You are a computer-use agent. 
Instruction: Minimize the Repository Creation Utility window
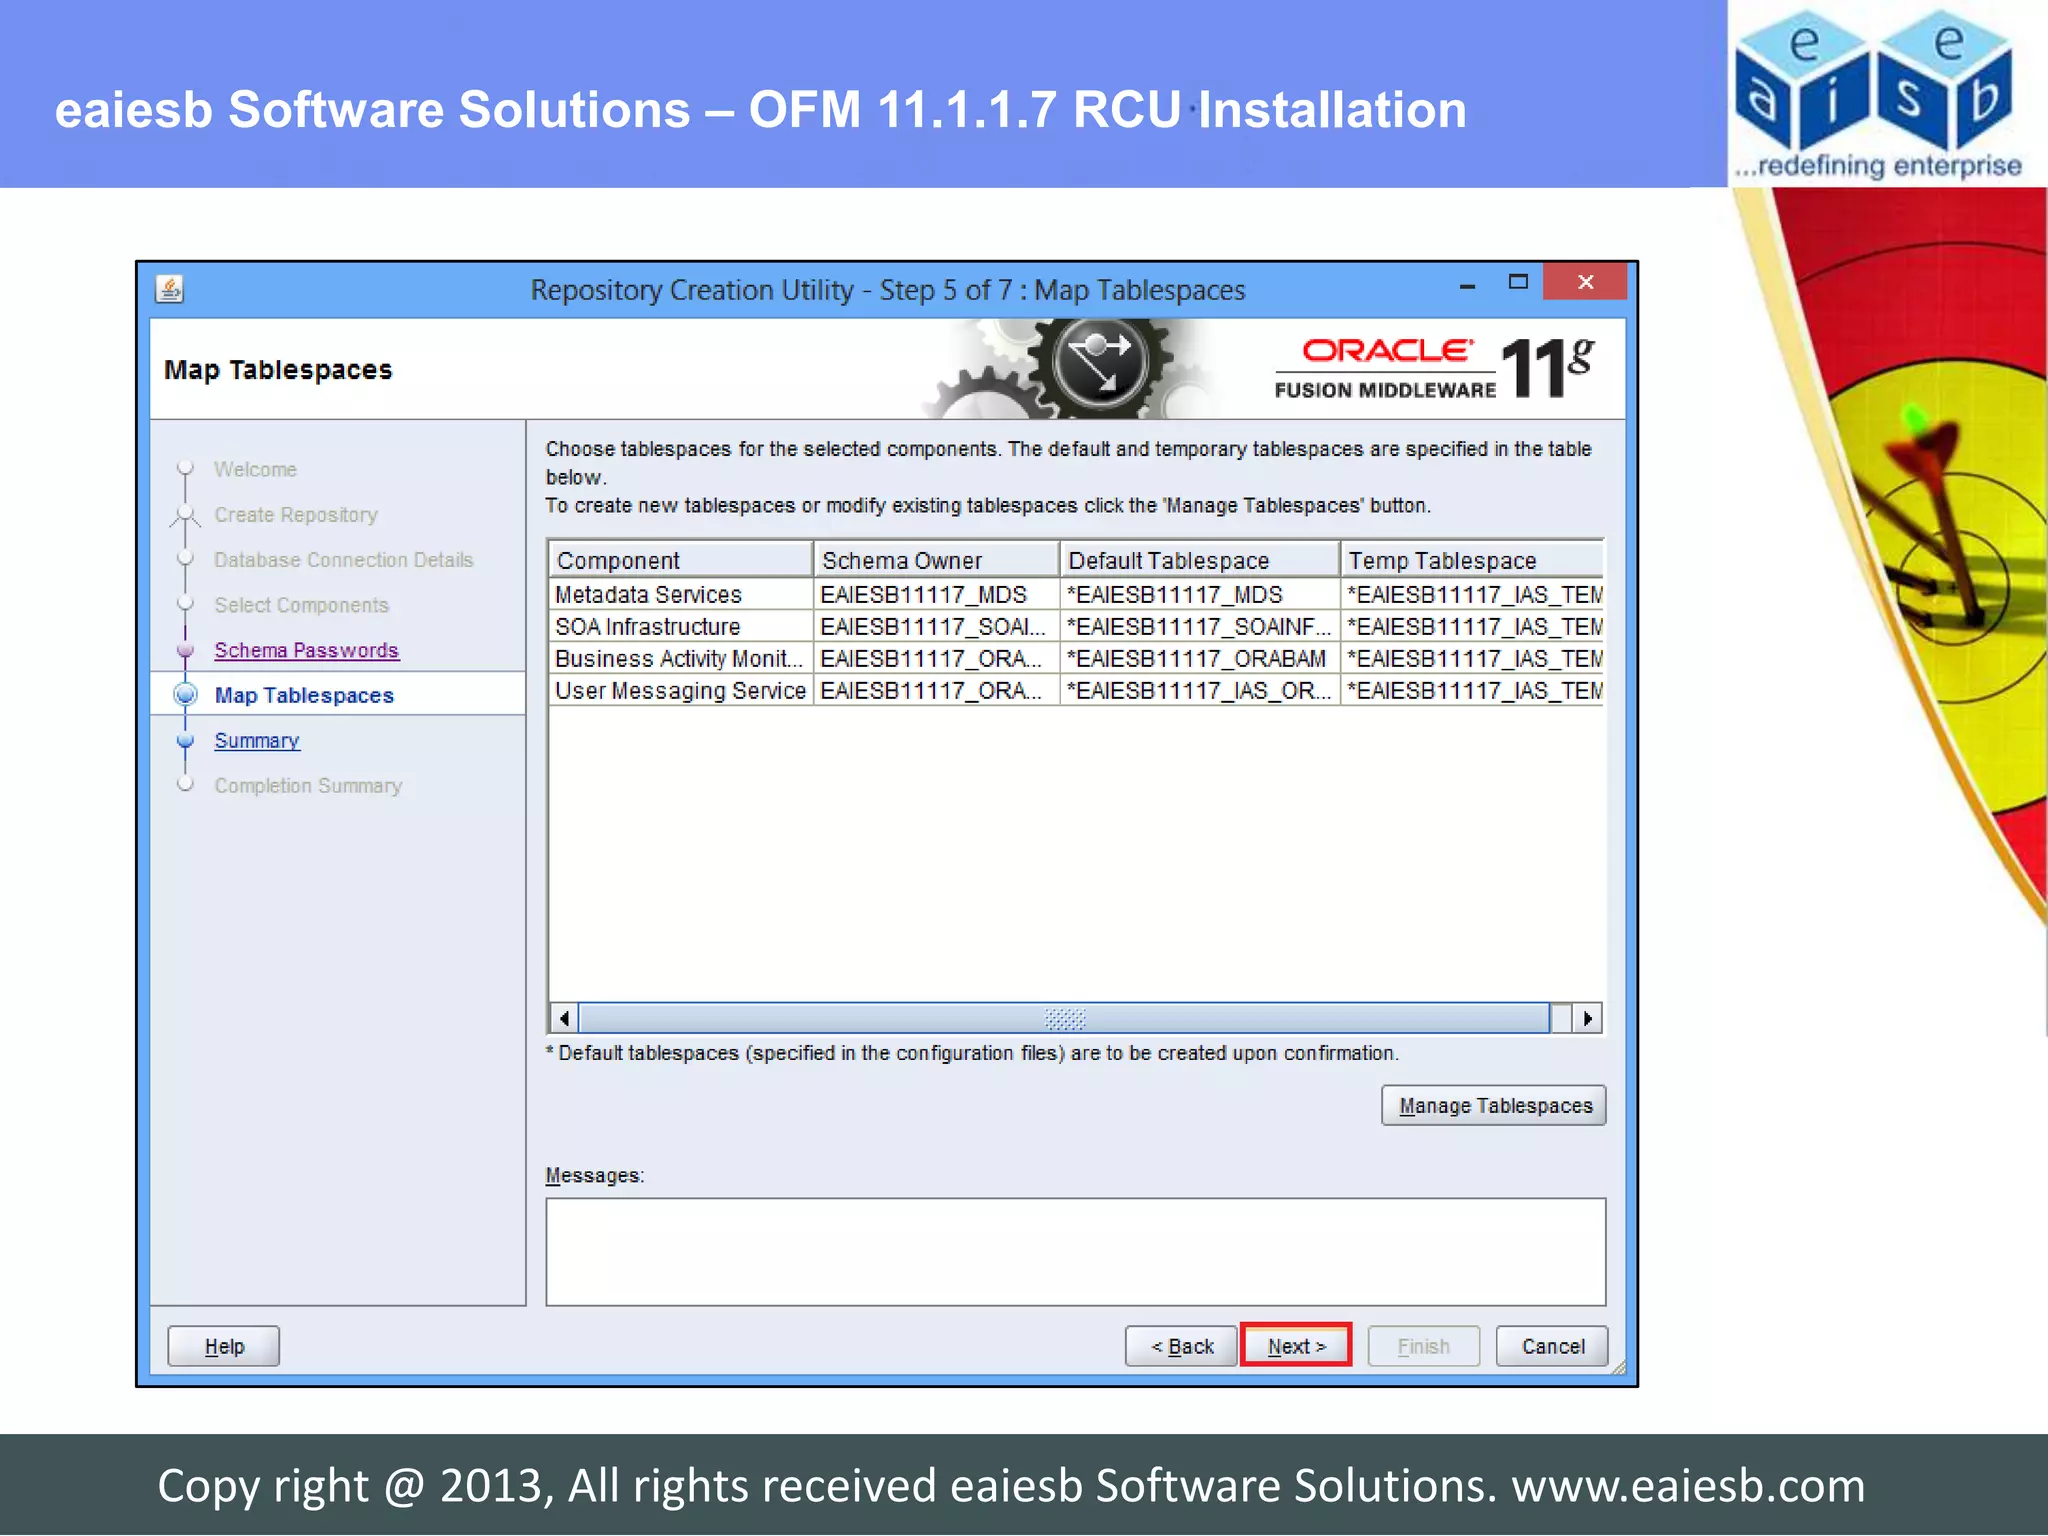click(1467, 286)
